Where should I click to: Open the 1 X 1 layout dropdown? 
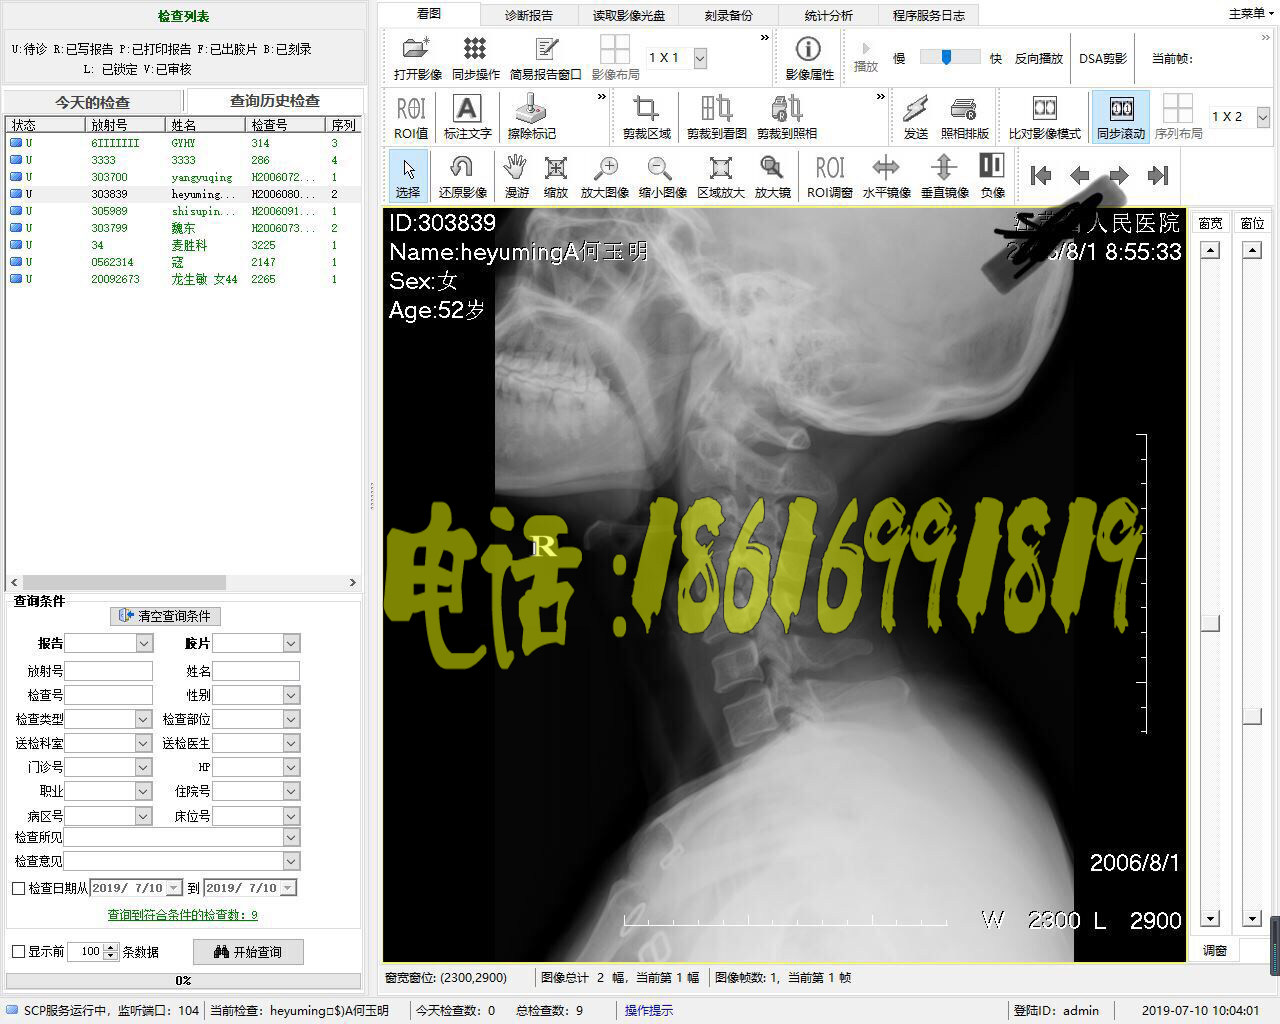pos(700,58)
